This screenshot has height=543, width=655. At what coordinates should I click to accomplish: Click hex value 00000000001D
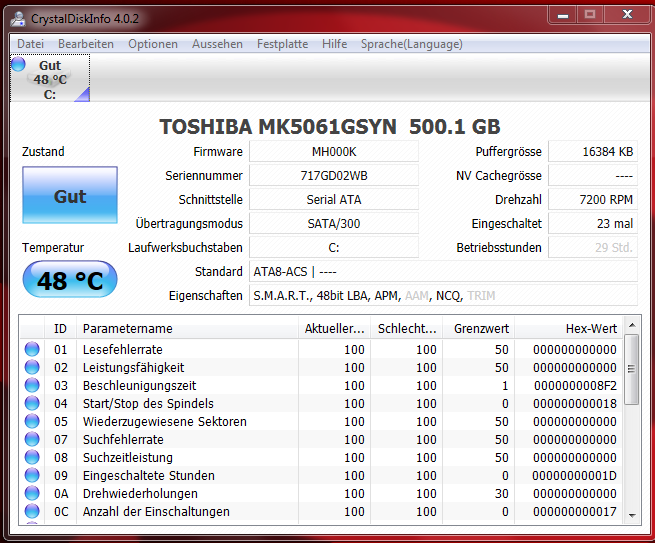[574, 475]
